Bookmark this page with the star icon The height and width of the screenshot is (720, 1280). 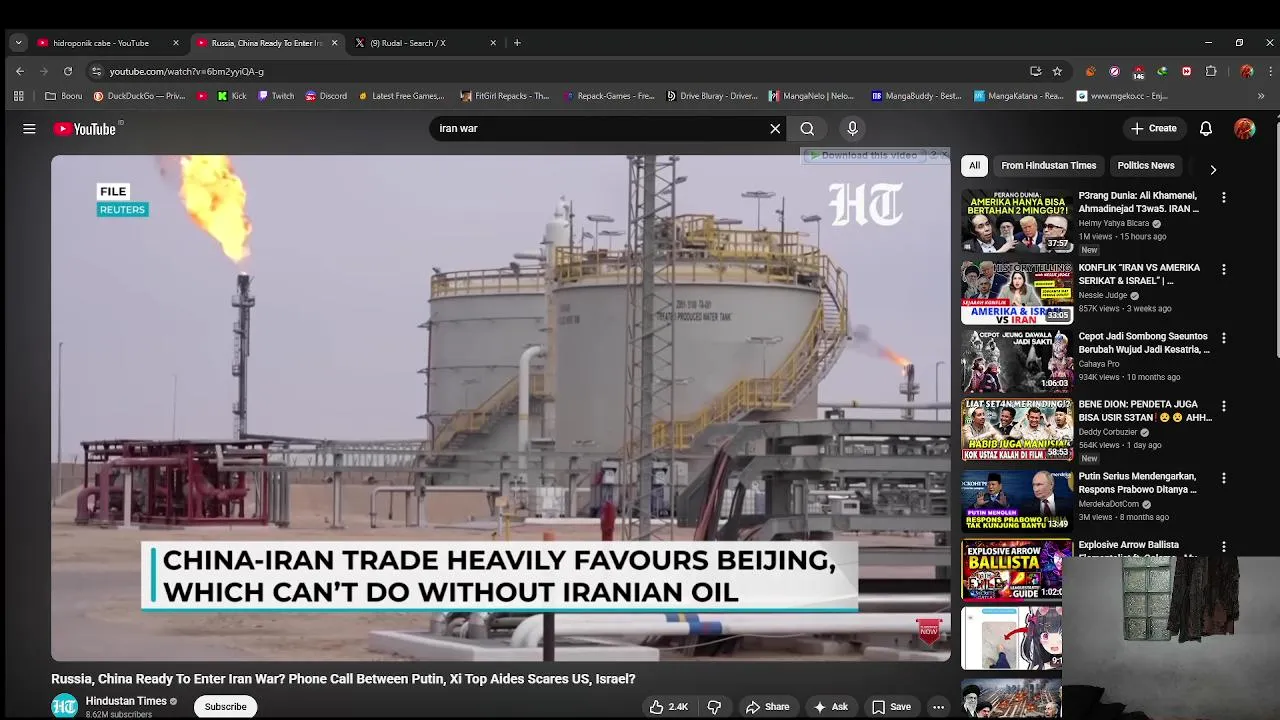click(1057, 71)
